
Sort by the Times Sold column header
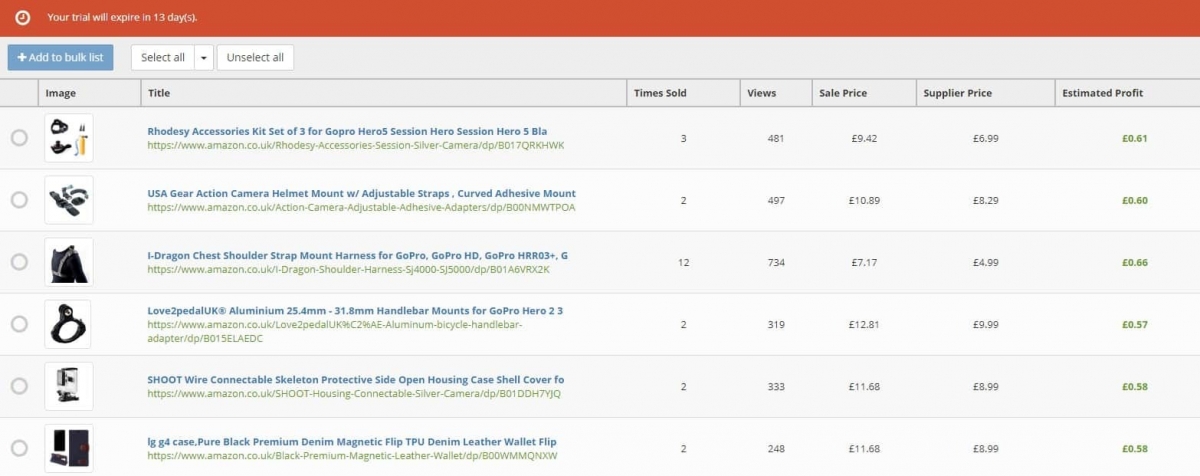(660, 93)
